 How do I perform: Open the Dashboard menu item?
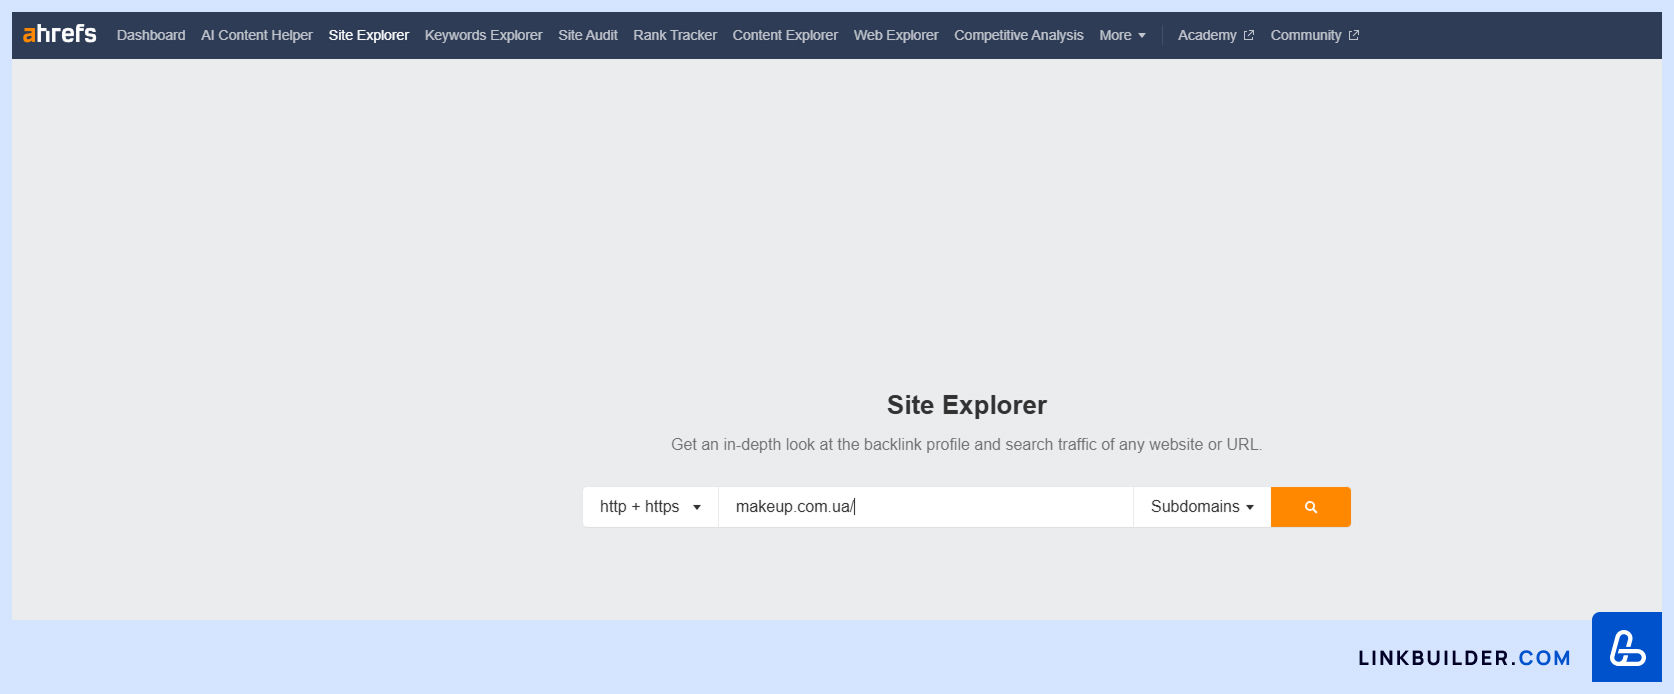(x=151, y=35)
